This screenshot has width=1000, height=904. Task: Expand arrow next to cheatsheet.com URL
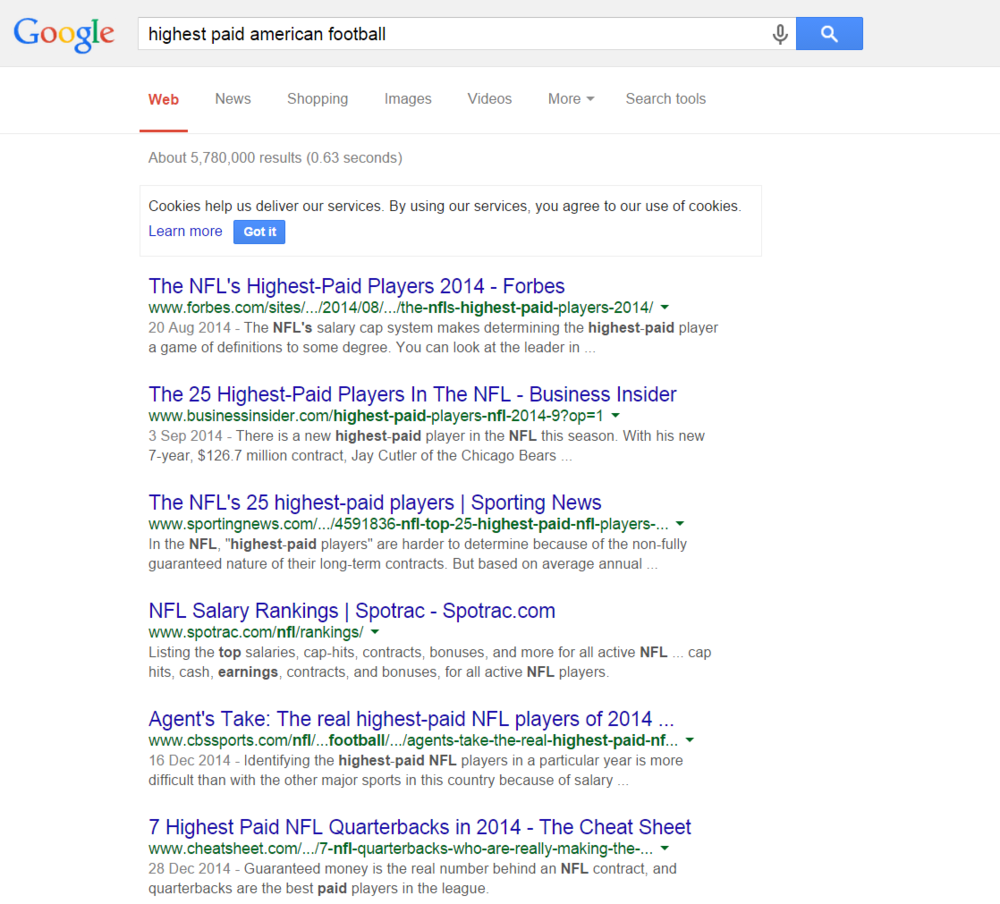665,848
